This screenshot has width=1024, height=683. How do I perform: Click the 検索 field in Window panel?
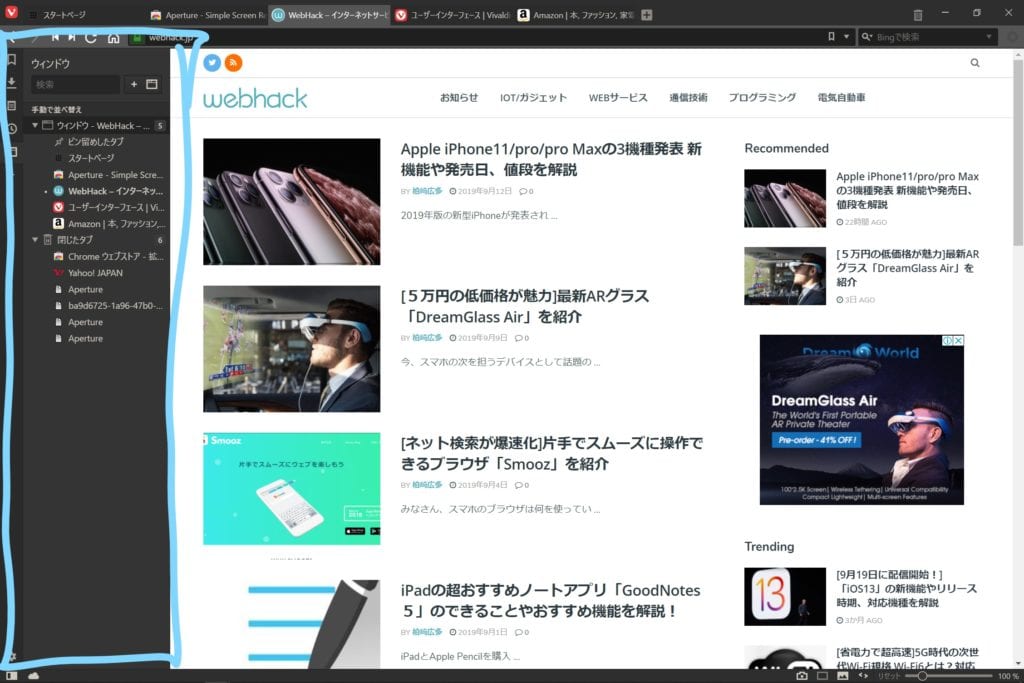pos(75,84)
